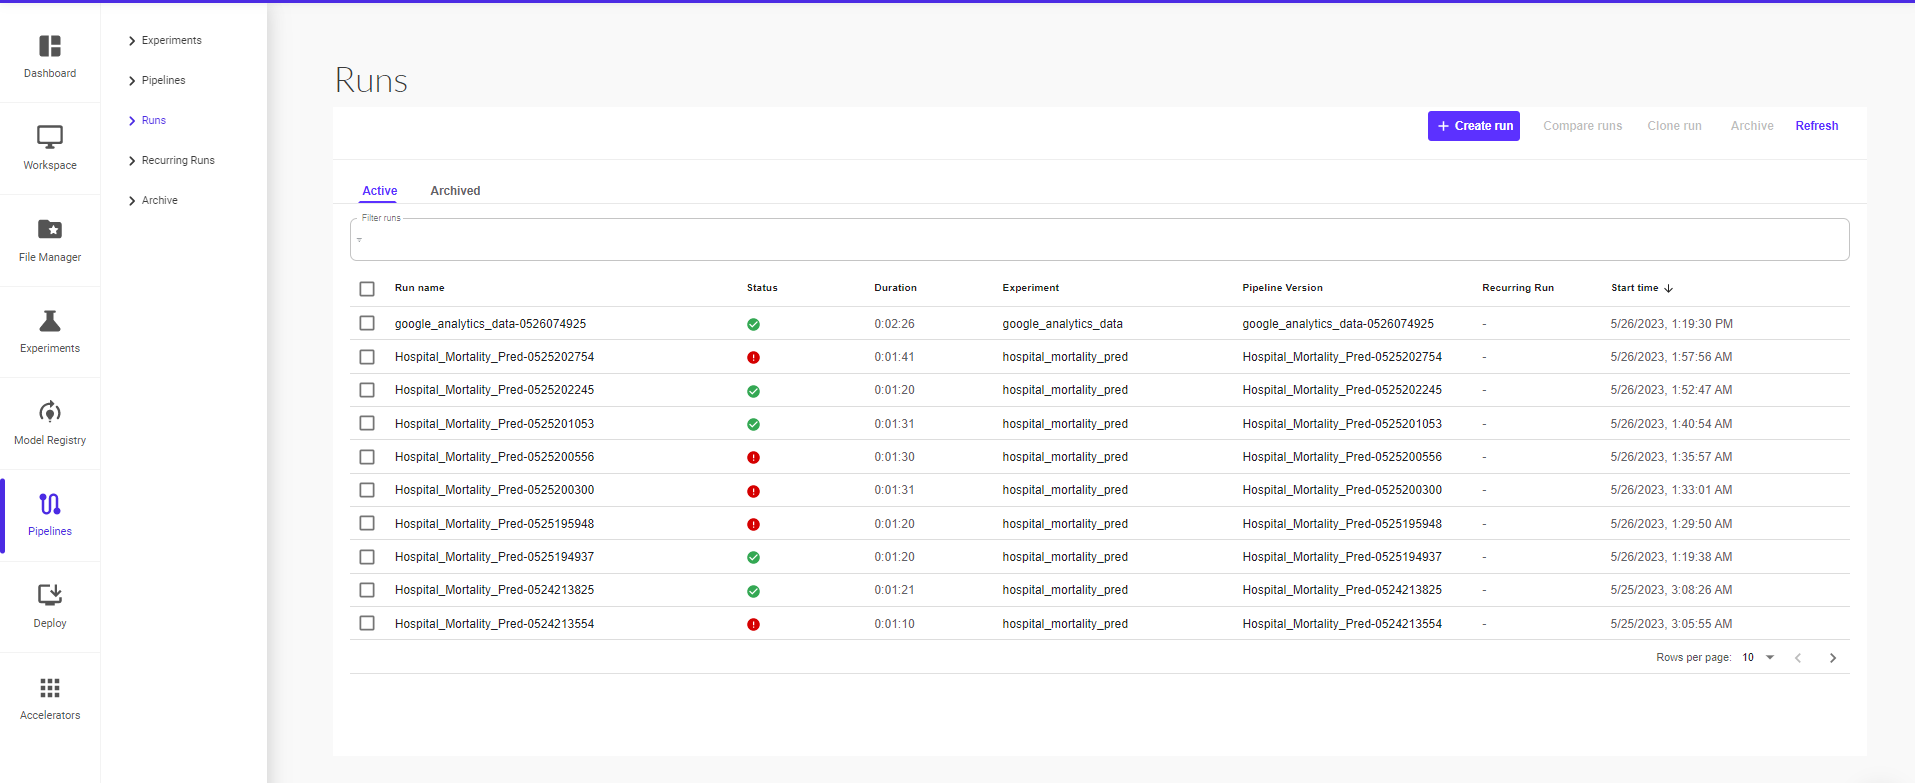Click success status icon for Hospital_Mortality_Pred-0525202245
Viewport: 1915px width, 783px height.
click(753, 391)
